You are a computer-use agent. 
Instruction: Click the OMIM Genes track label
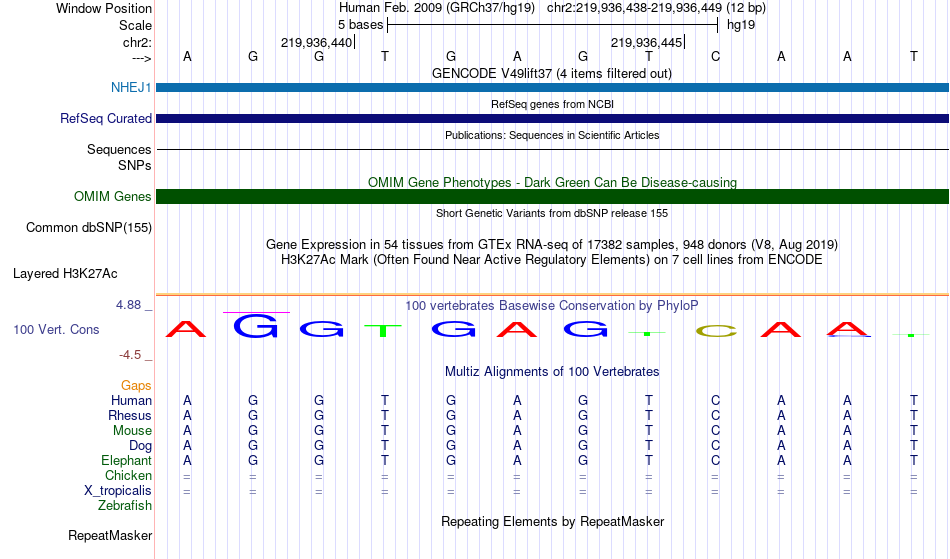(x=113, y=196)
